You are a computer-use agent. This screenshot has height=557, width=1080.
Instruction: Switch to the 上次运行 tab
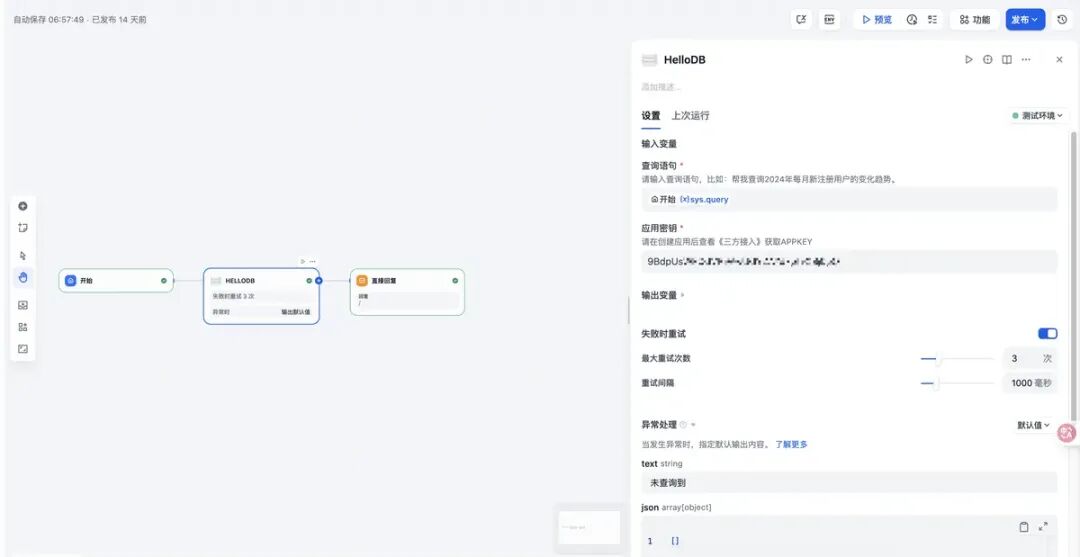pyautogui.click(x=691, y=116)
